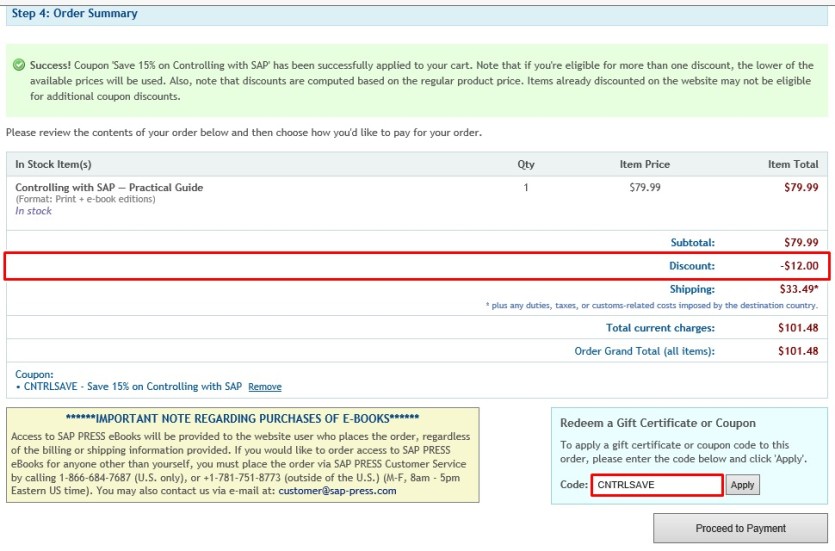This screenshot has height=551, width=835.
Task: Select the Controlling with SAP product title
Action: coord(109,187)
